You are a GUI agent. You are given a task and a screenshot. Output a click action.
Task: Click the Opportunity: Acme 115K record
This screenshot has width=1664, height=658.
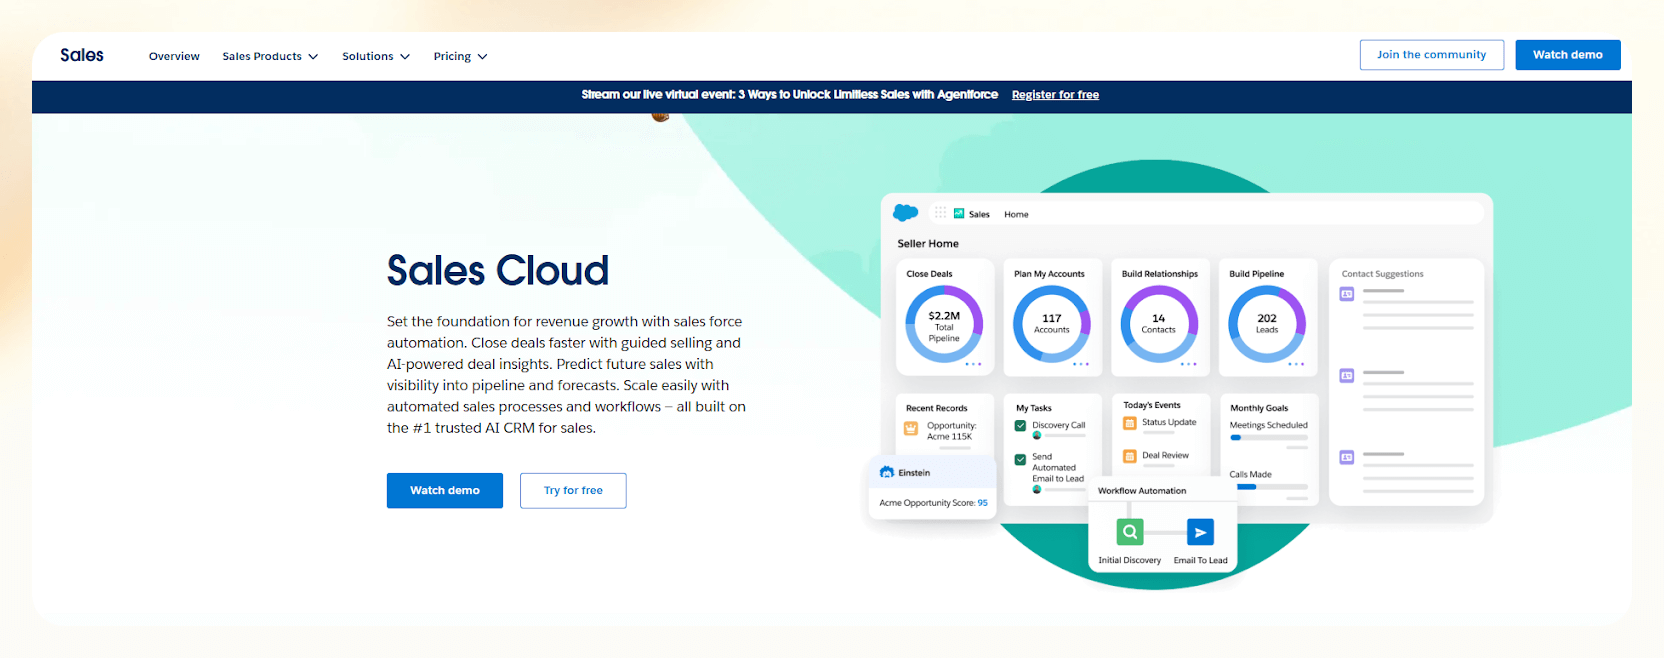pos(950,431)
